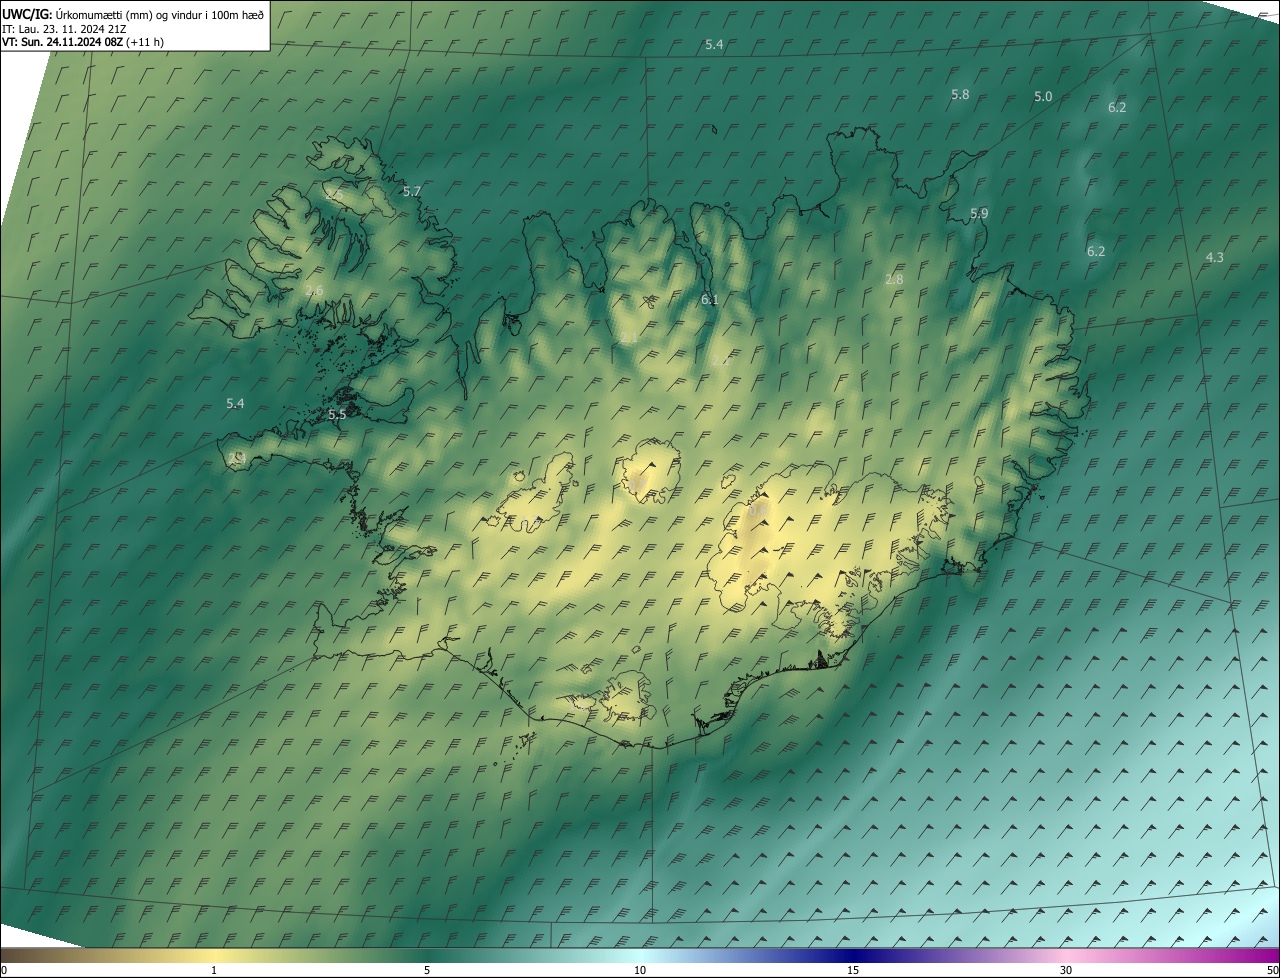Click the 5.5 value label in Breiðafjörður bay
The image size is (1280, 978).
tap(337, 414)
